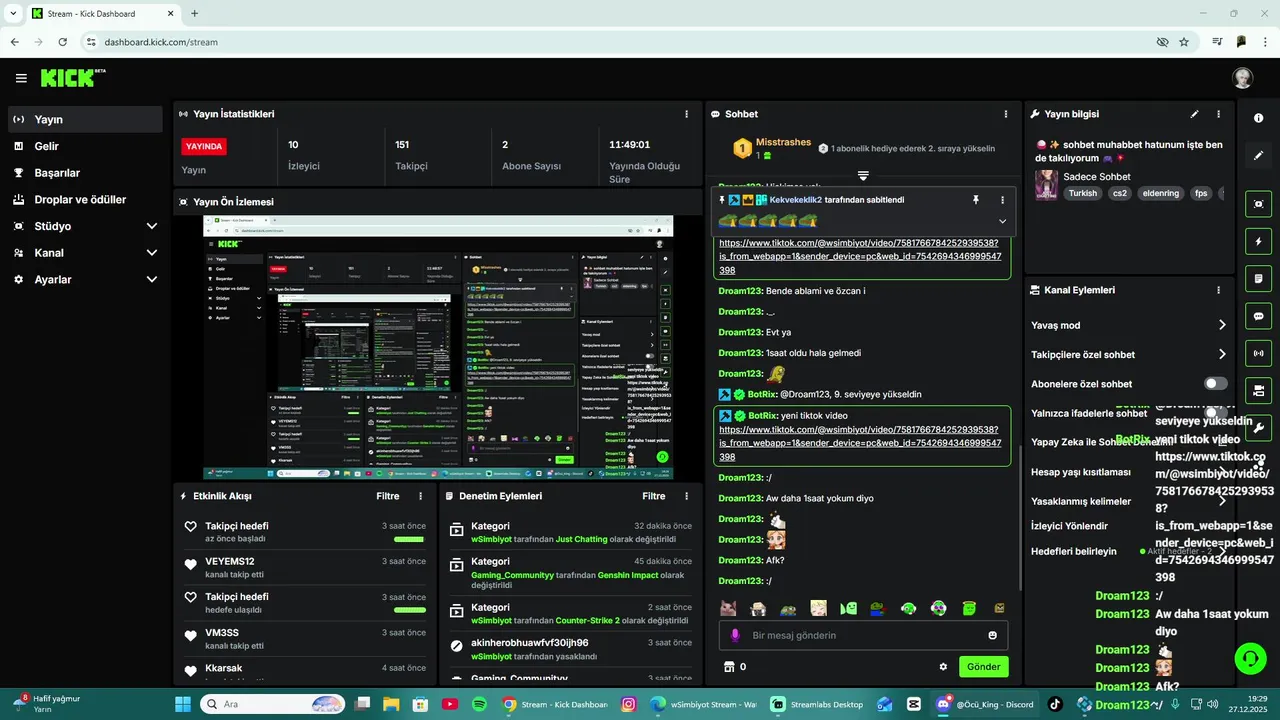Screen dimensions: 1280x720
Task: Toggle Abonelere özel sohbet switch
Action: click(1215, 384)
